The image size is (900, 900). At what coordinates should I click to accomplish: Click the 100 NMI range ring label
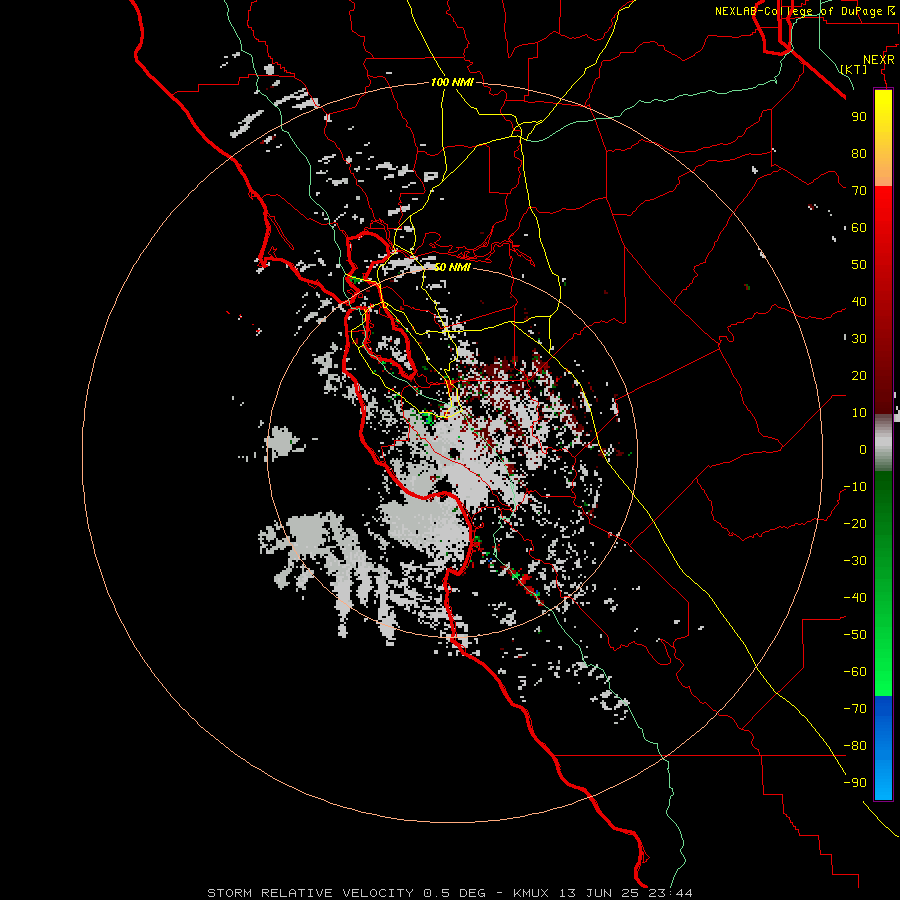452,82
